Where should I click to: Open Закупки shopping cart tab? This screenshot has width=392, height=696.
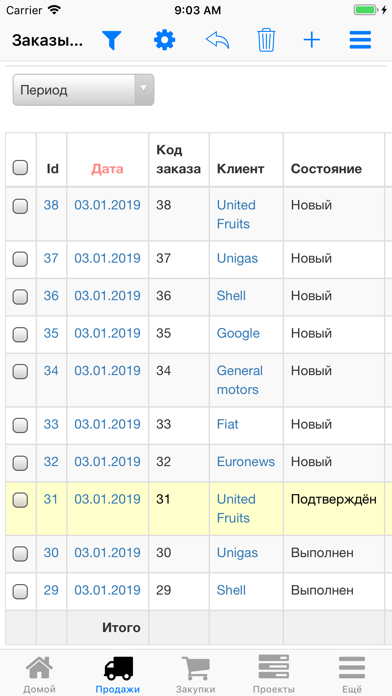click(x=195, y=674)
